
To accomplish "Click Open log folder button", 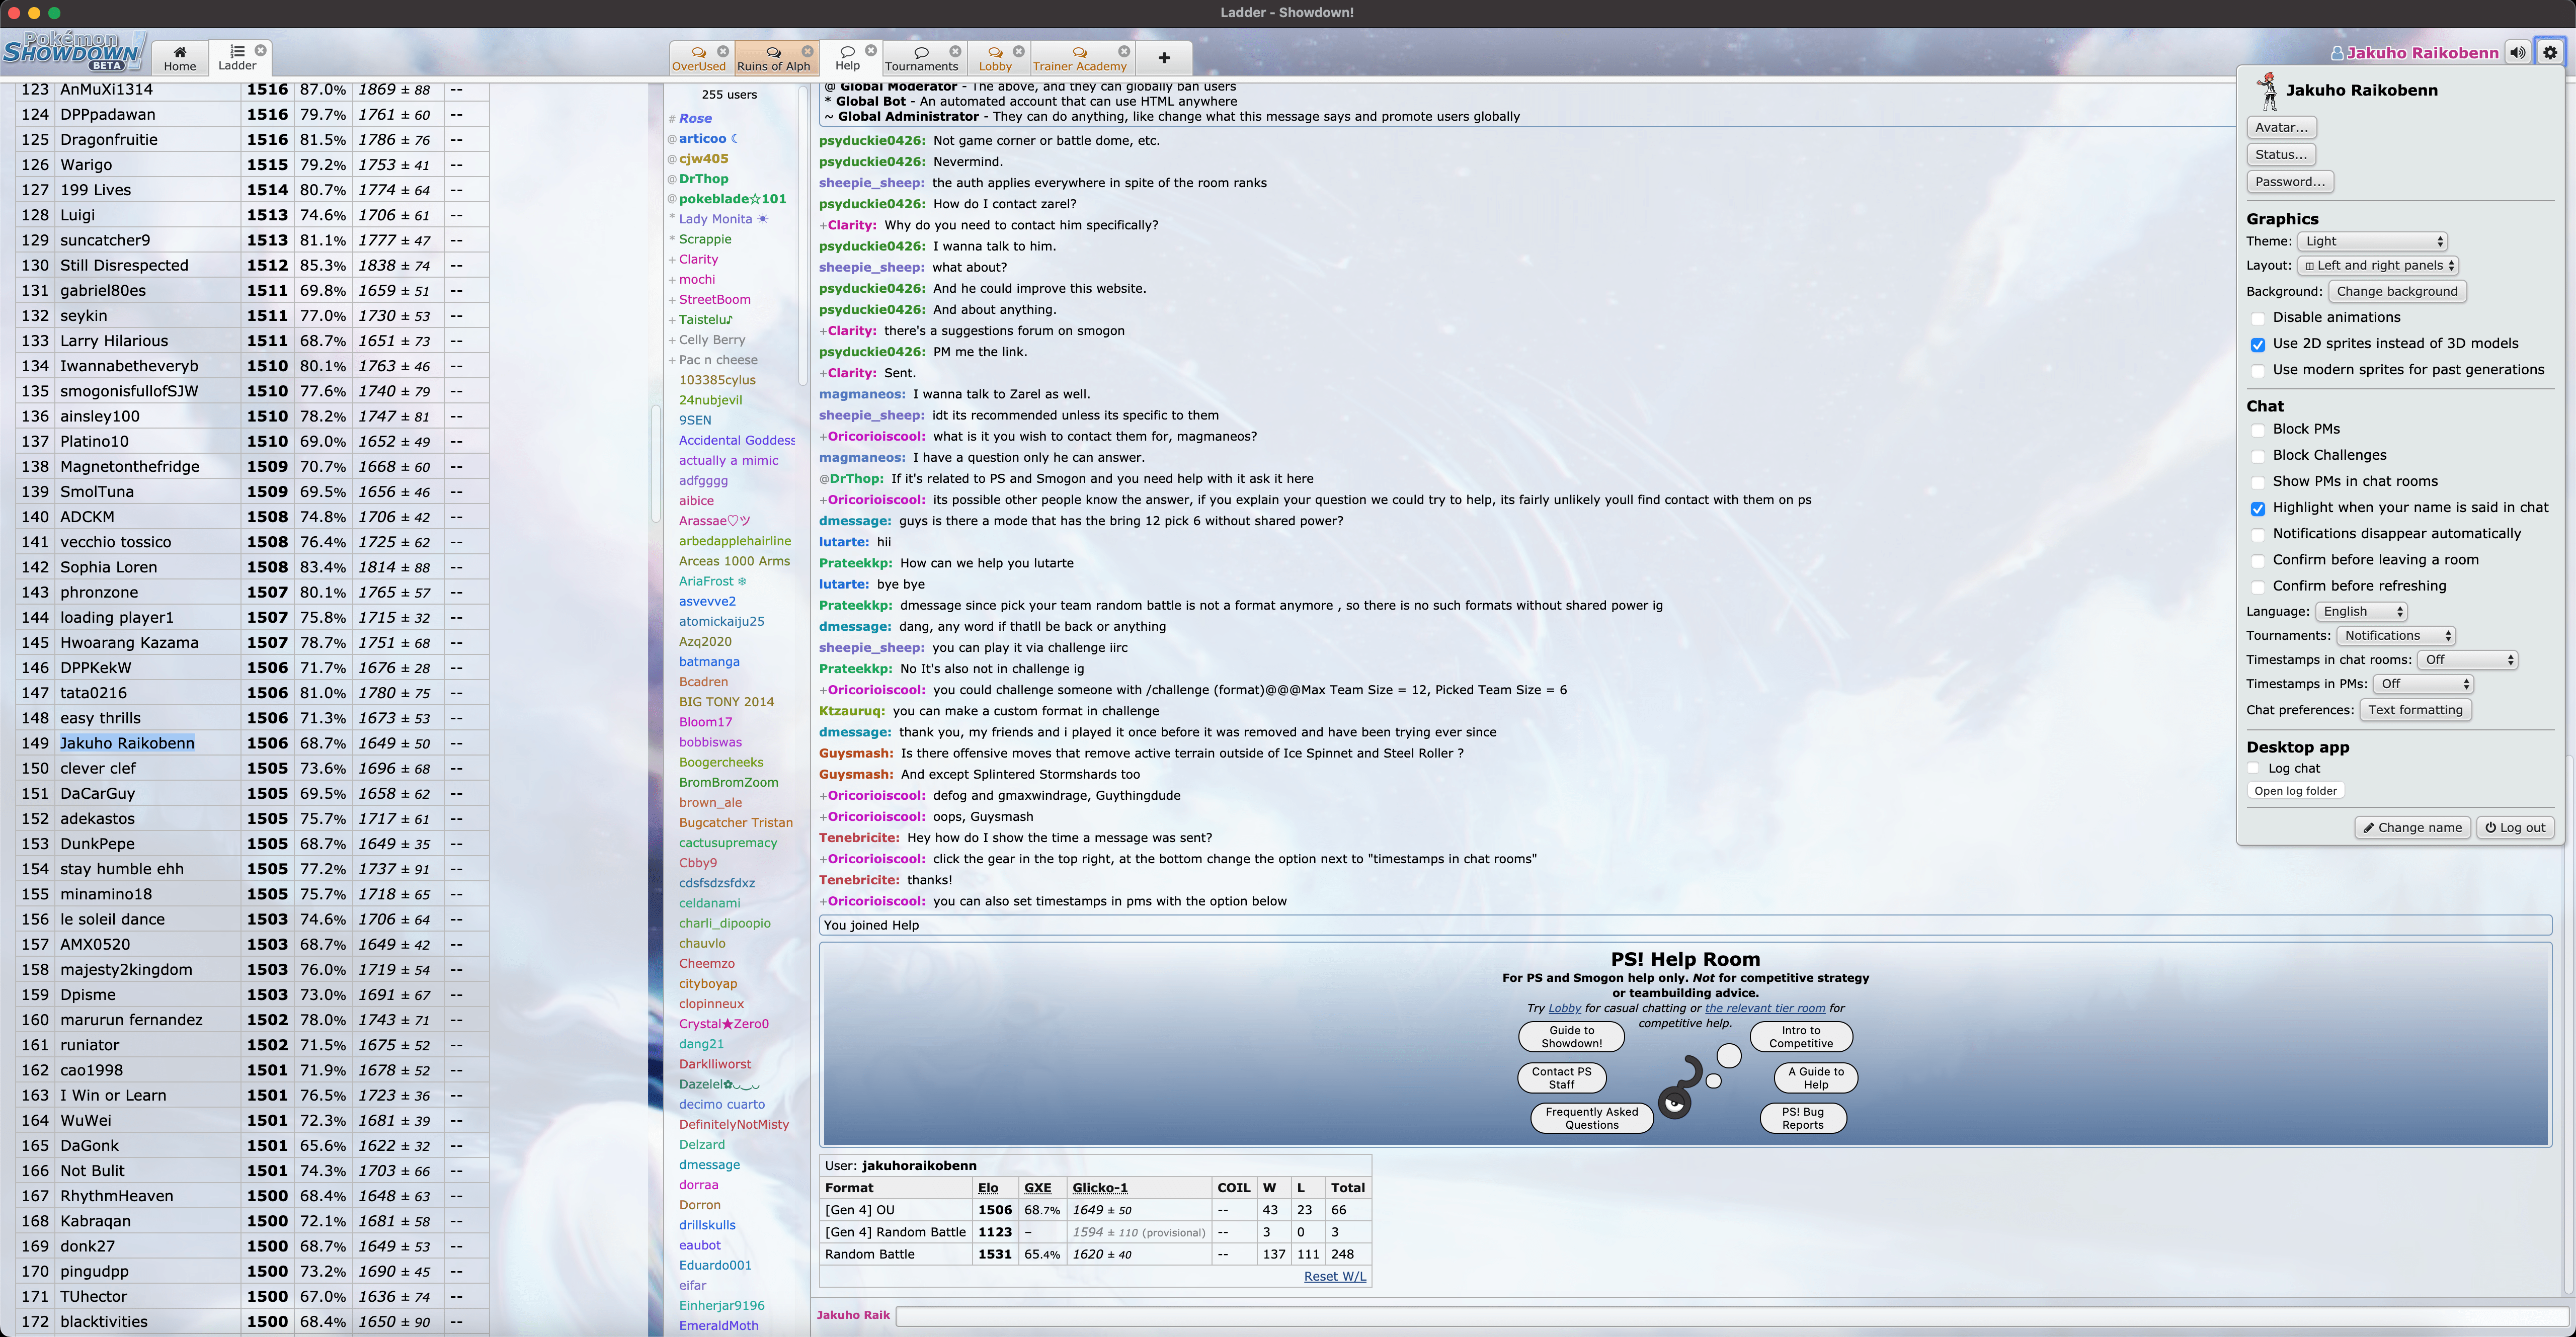I will (2295, 791).
